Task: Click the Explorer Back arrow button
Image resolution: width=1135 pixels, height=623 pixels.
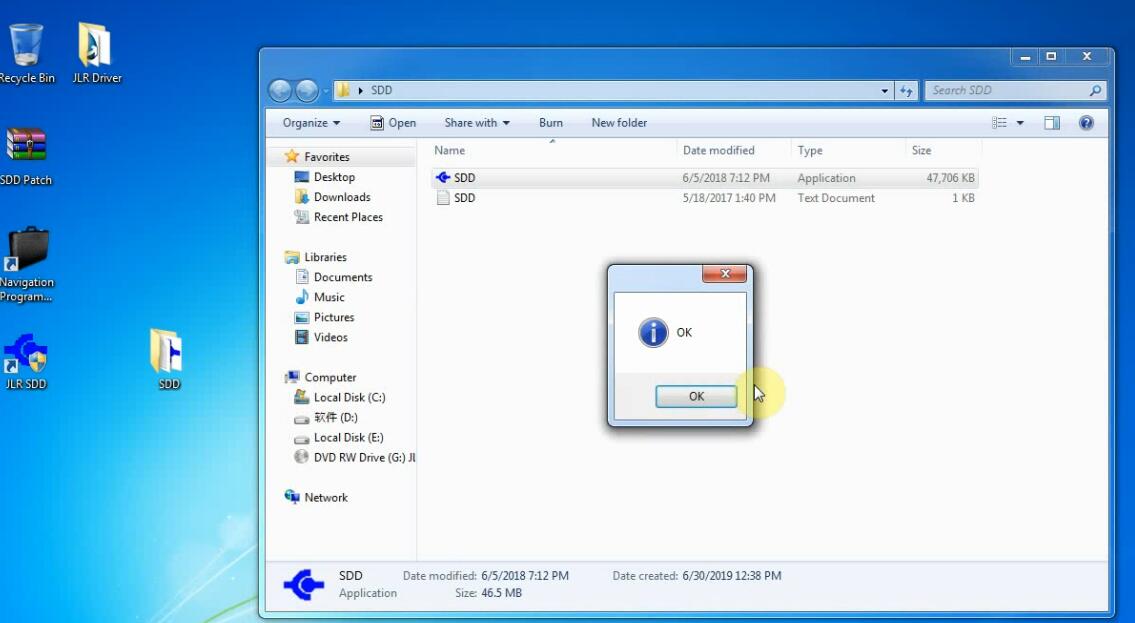Action: point(280,90)
